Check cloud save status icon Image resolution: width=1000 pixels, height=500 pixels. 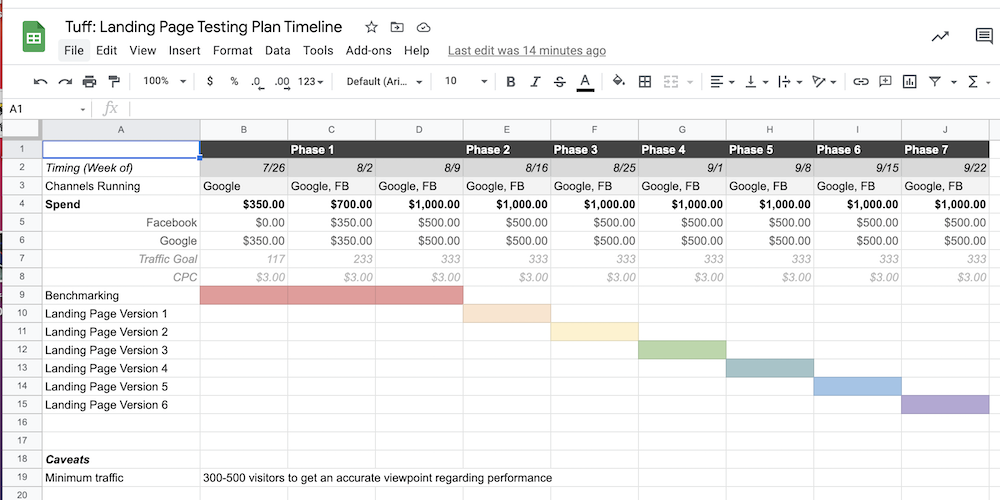tap(423, 27)
